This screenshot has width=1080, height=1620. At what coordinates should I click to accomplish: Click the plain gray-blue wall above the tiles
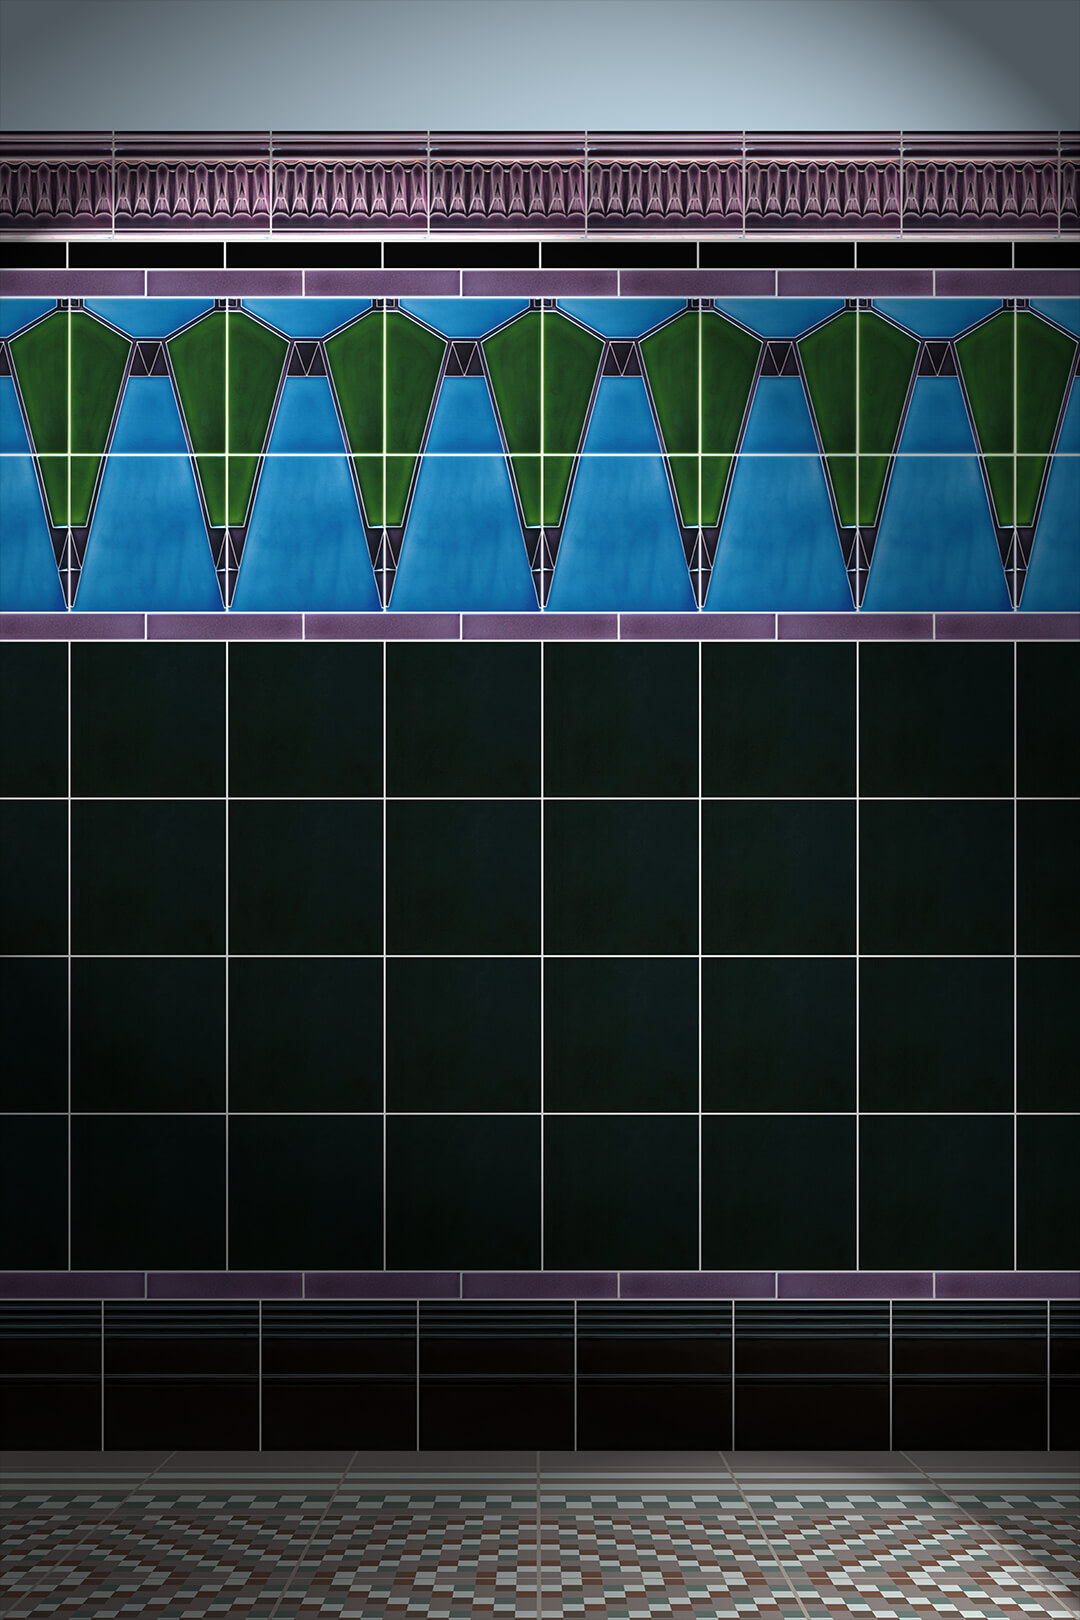click(540, 60)
